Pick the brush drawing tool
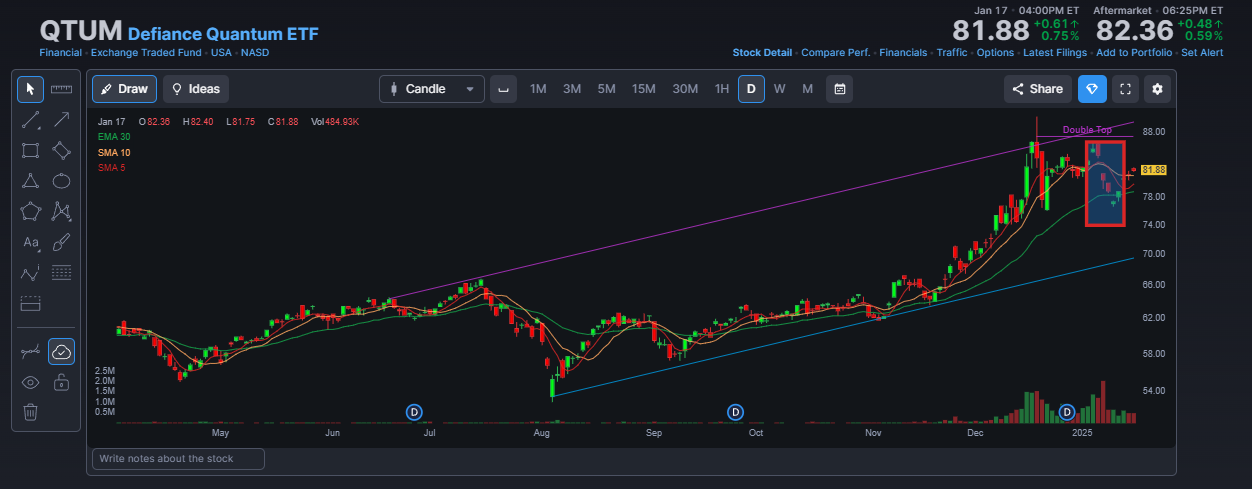This screenshot has width=1252, height=489. pyautogui.click(x=61, y=242)
